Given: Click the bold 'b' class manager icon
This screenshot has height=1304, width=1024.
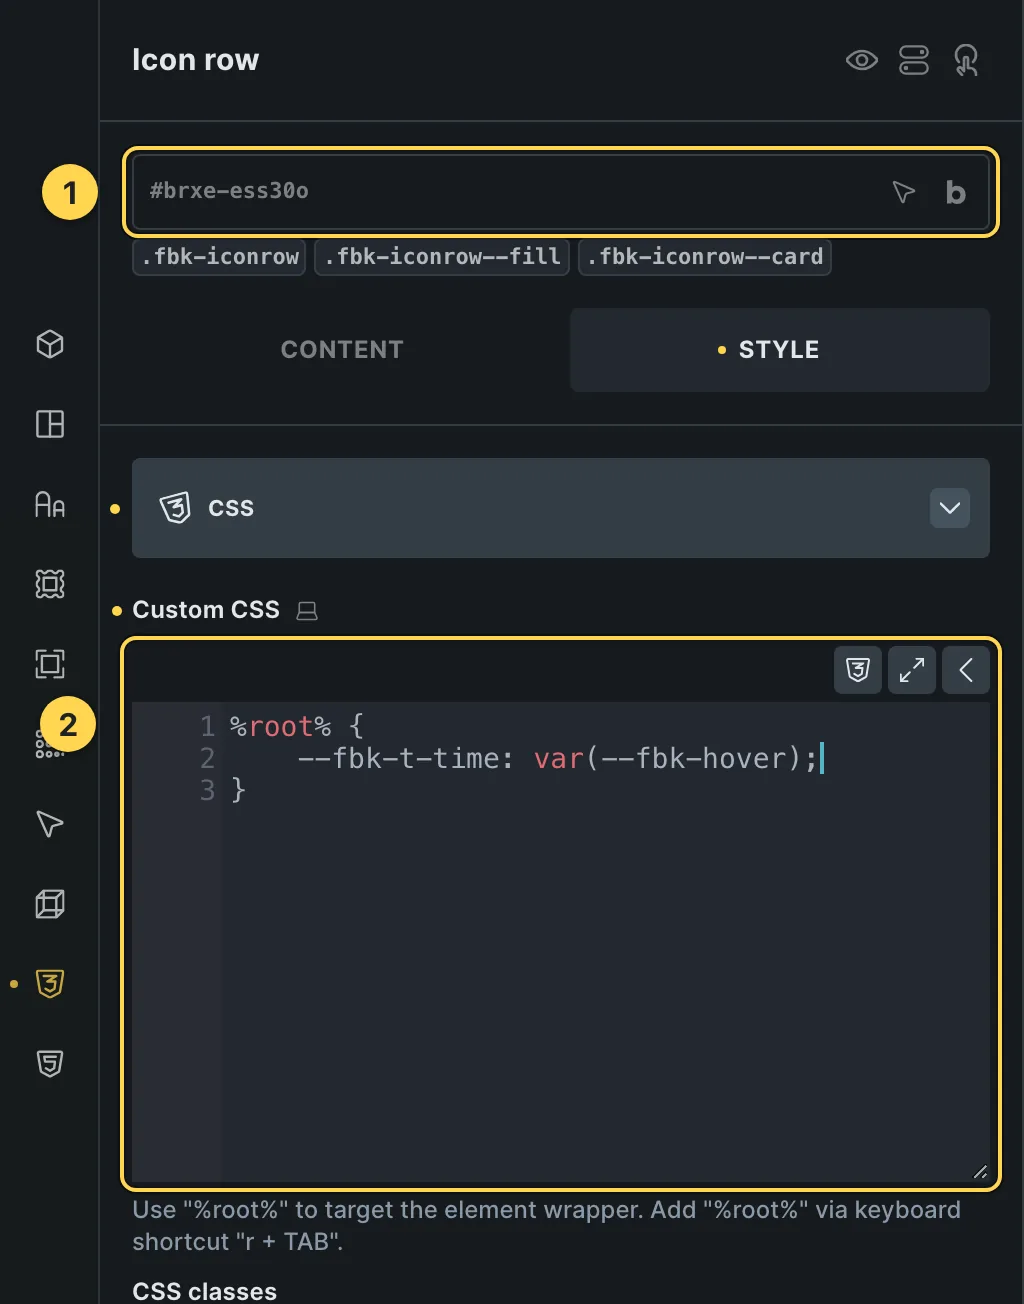Looking at the screenshot, I should click(955, 192).
